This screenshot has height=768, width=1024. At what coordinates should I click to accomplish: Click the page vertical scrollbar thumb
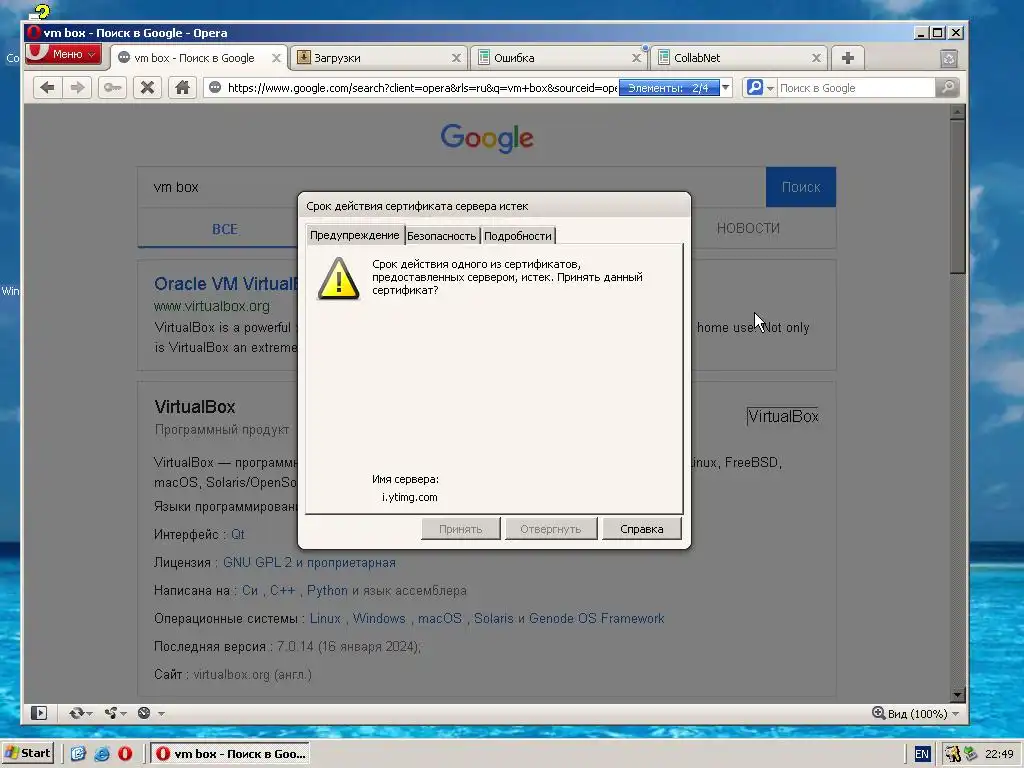[957, 196]
